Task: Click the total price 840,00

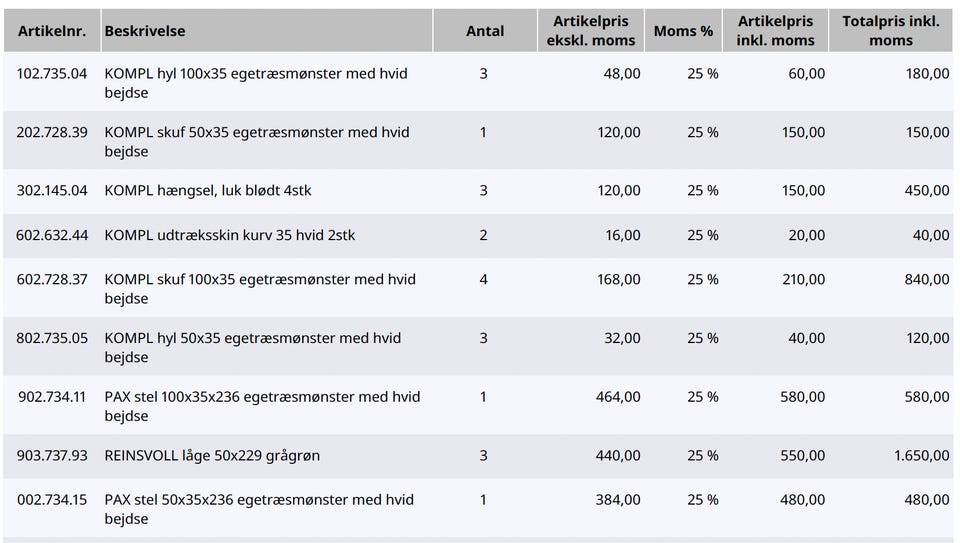Action: [x=926, y=280]
